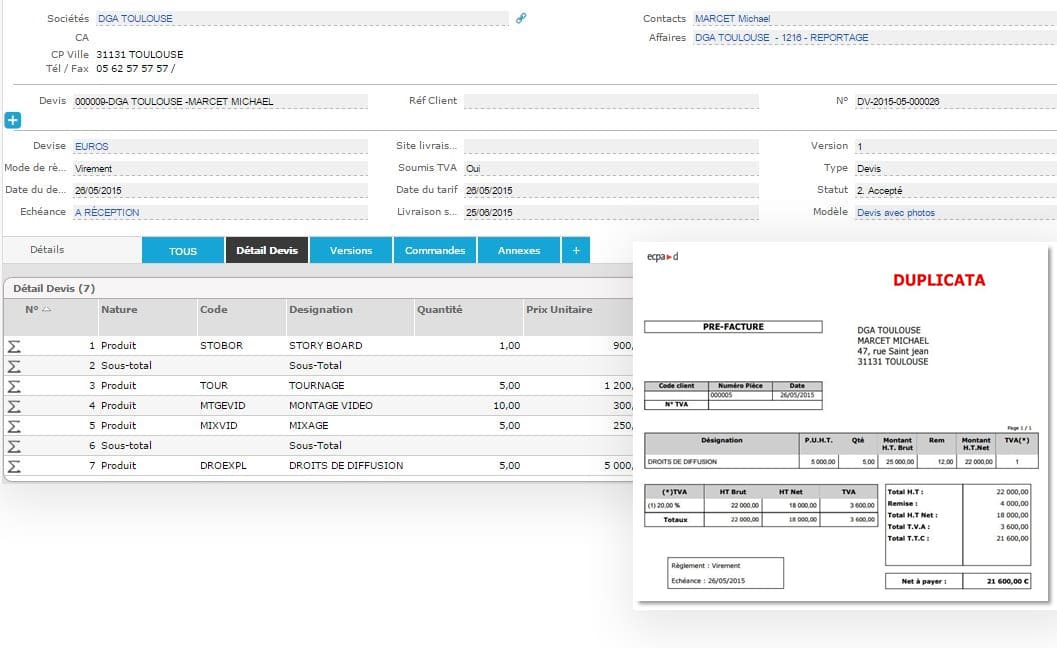Click the DUPLICATA invoice preview thumbnail
Viewport: 1057px width, 648px height.
coord(841,422)
